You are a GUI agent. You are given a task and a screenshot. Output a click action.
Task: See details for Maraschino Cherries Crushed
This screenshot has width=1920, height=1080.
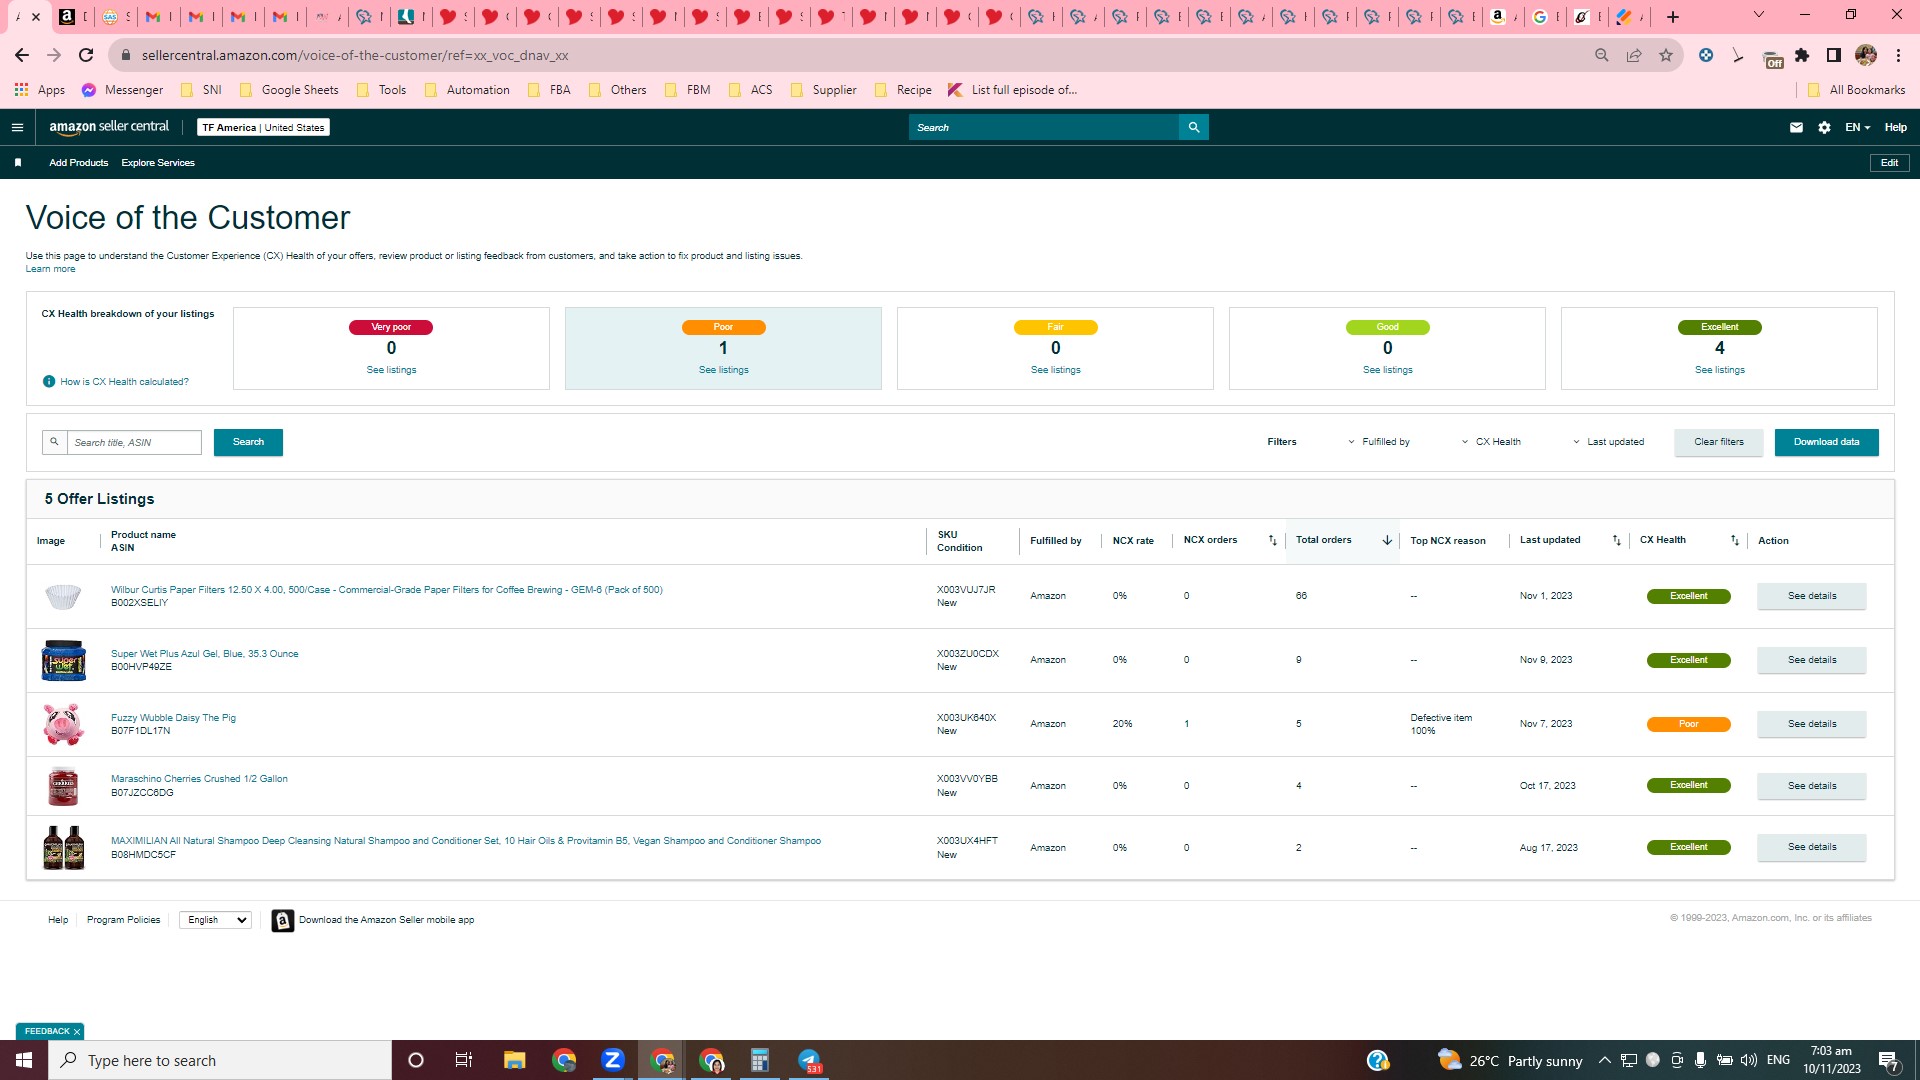point(1811,786)
